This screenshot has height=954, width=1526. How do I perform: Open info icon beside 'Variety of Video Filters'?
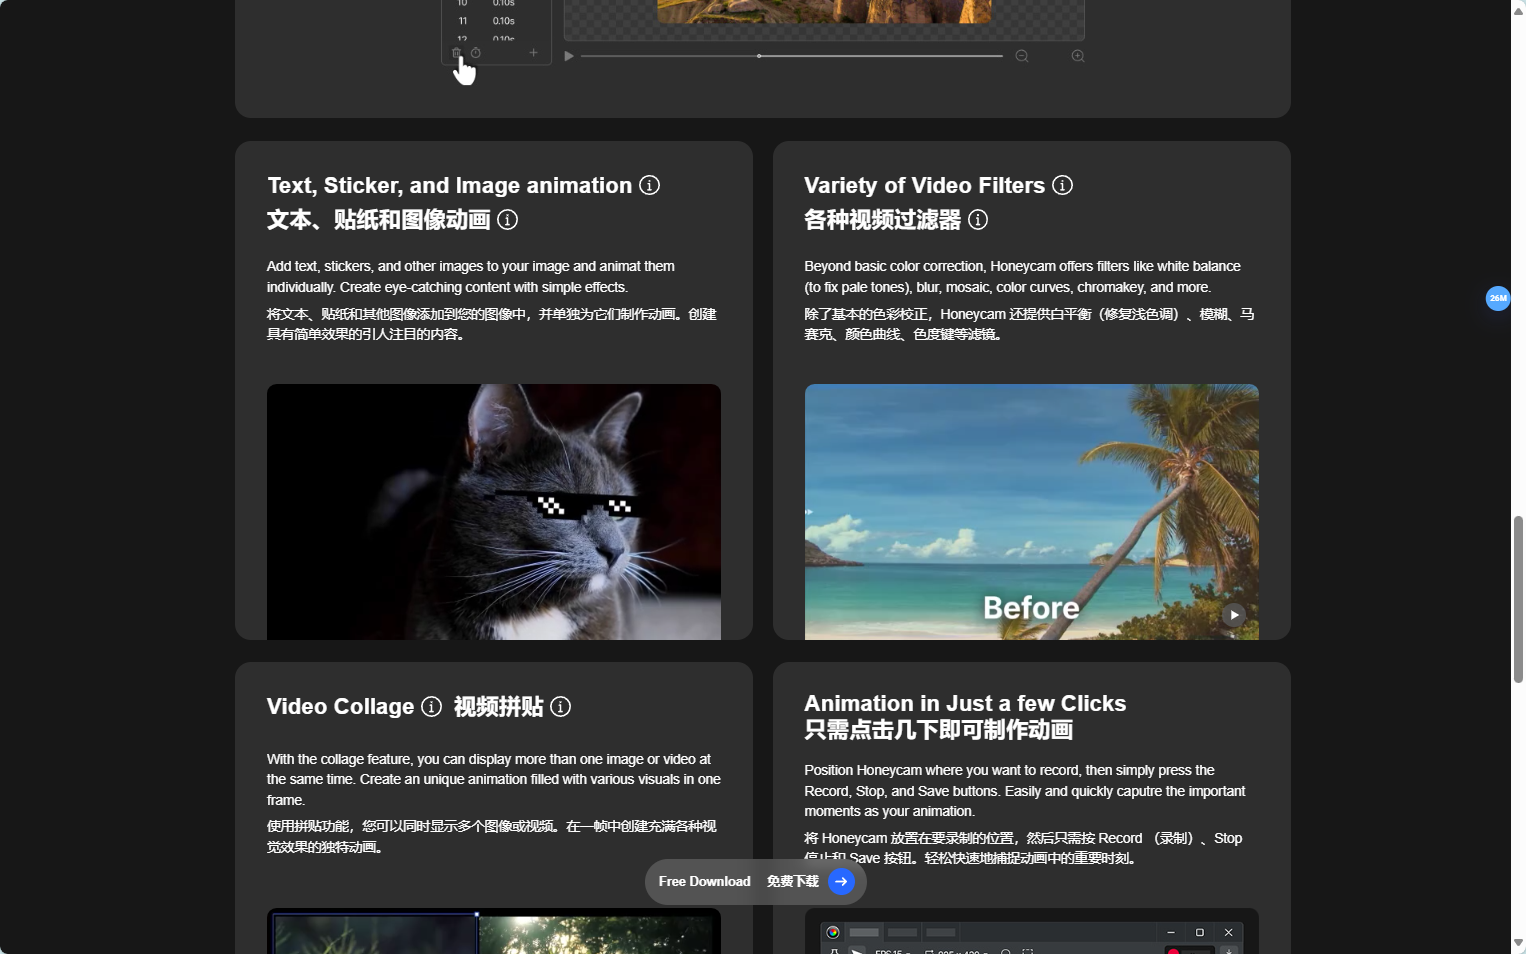point(1063,185)
